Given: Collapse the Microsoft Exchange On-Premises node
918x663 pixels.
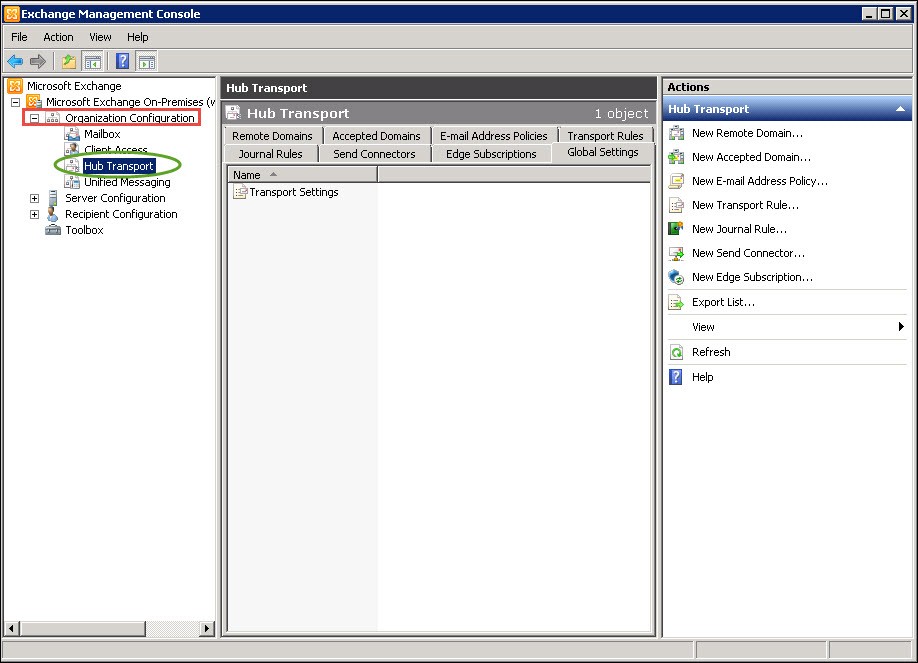Looking at the screenshot, I should 15,102.
